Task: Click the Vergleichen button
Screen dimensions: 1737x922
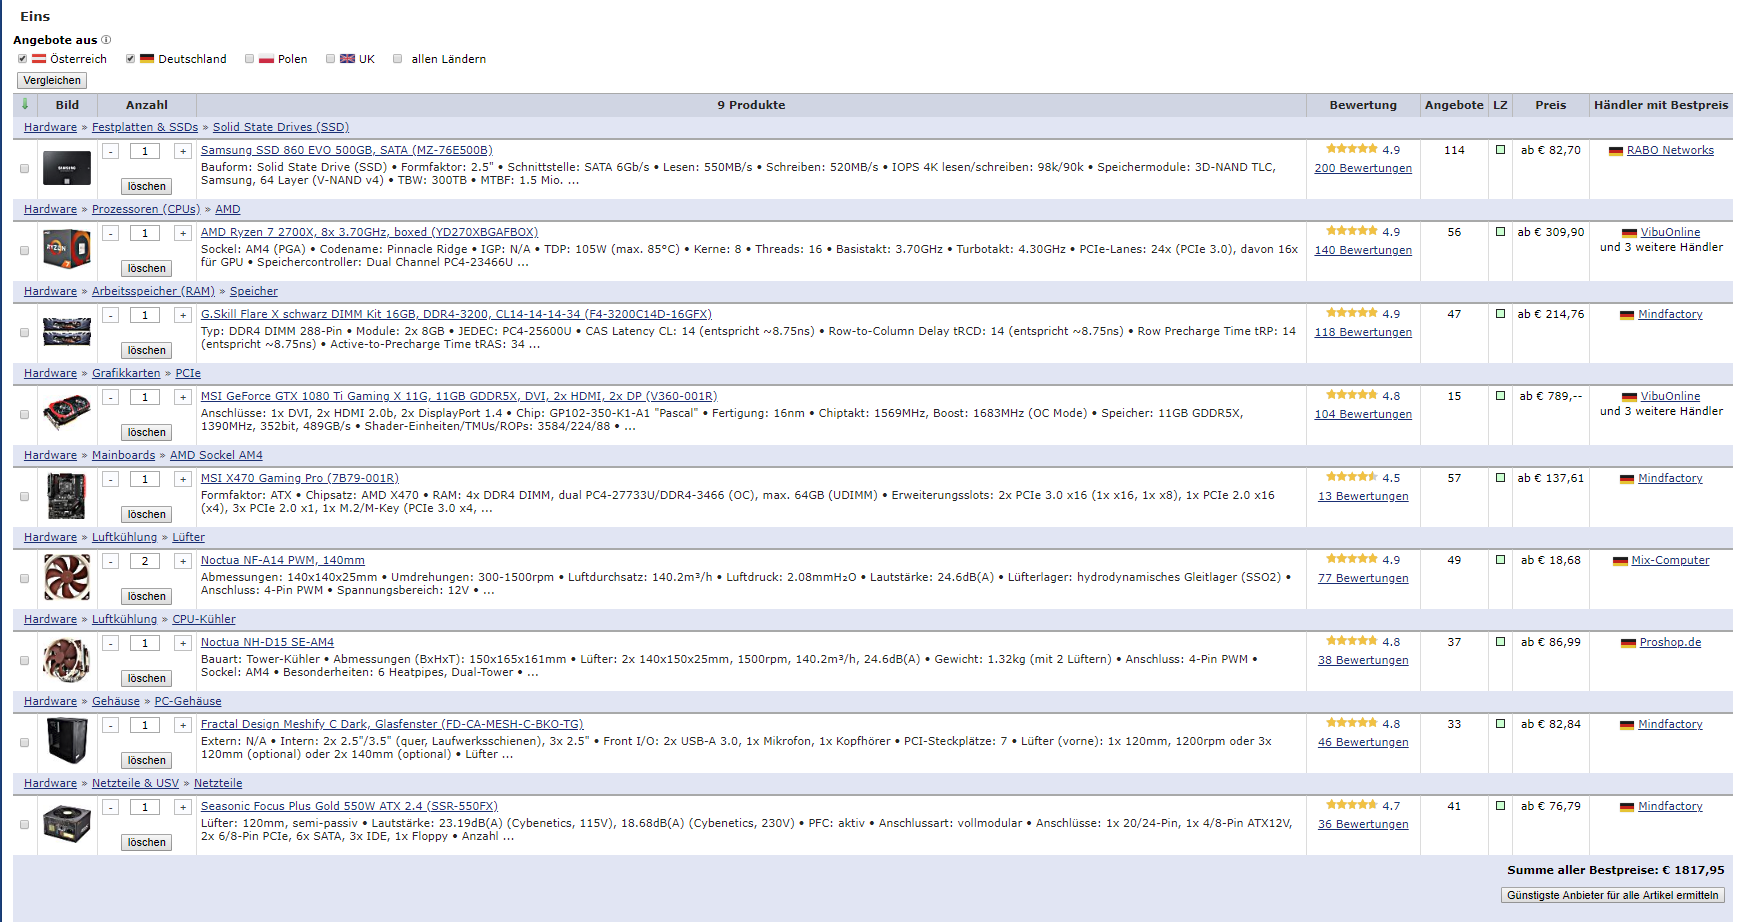Action: pyautogui.click(x=52, y=80)
